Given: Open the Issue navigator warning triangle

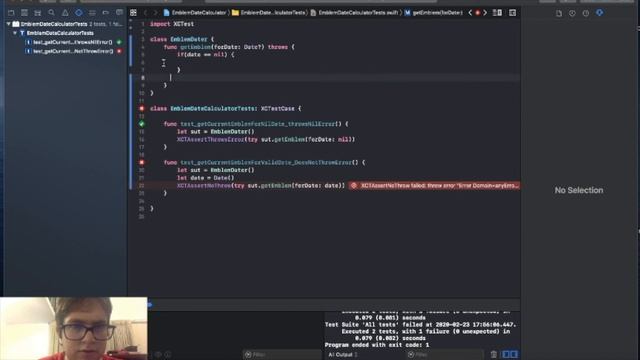Looking at the screenshot, I should pos(65,13).
